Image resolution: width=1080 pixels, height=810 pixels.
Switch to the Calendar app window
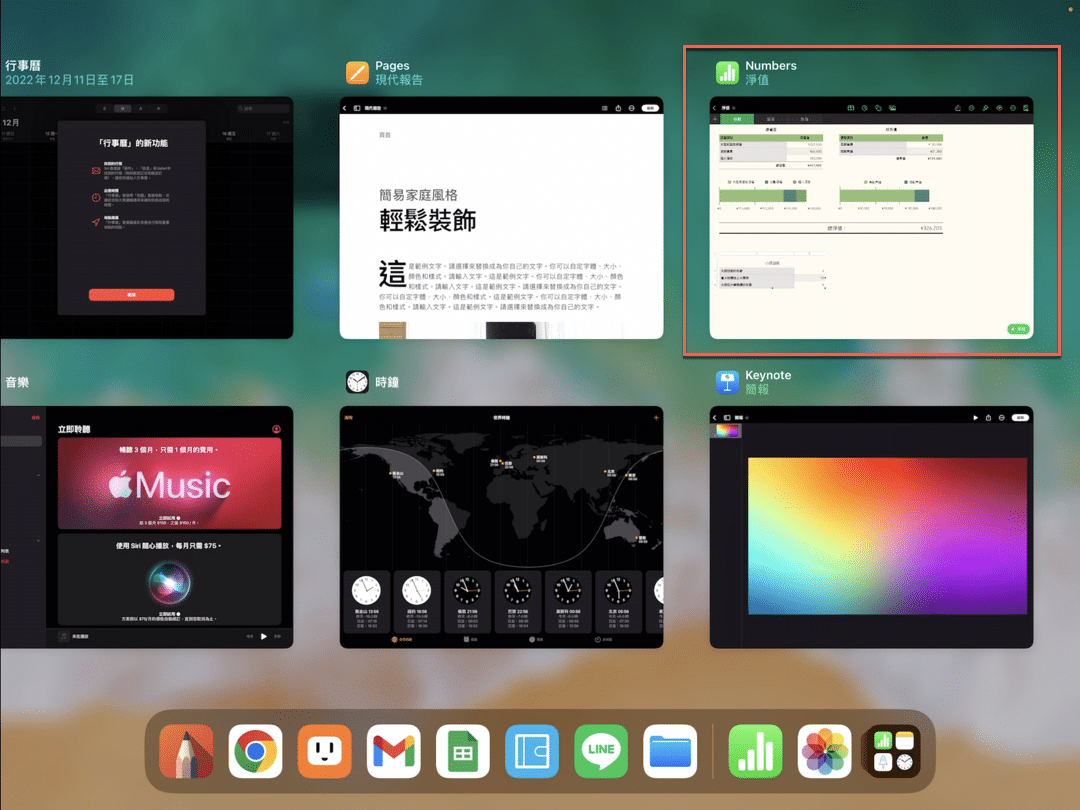point(147,218)
